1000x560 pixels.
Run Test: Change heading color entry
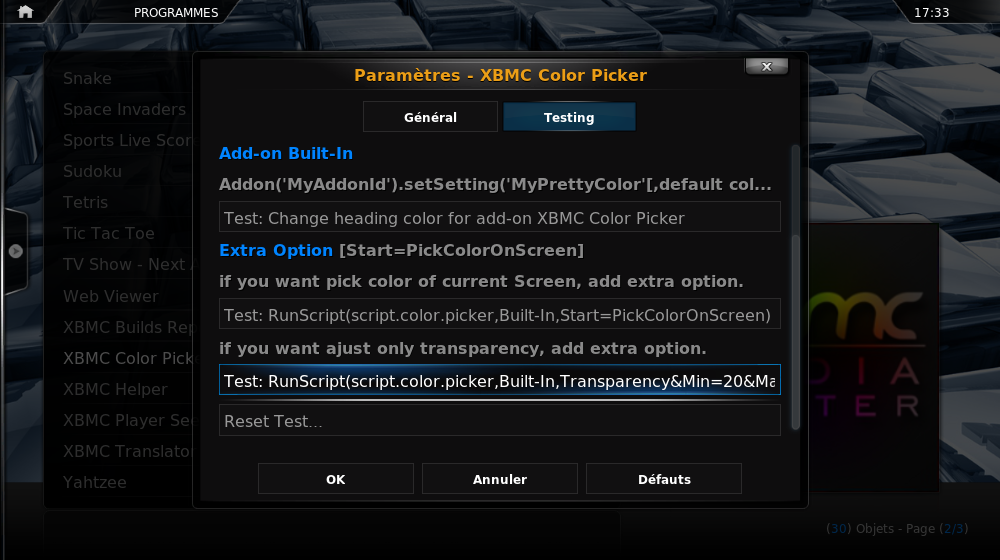pos(499,217)
